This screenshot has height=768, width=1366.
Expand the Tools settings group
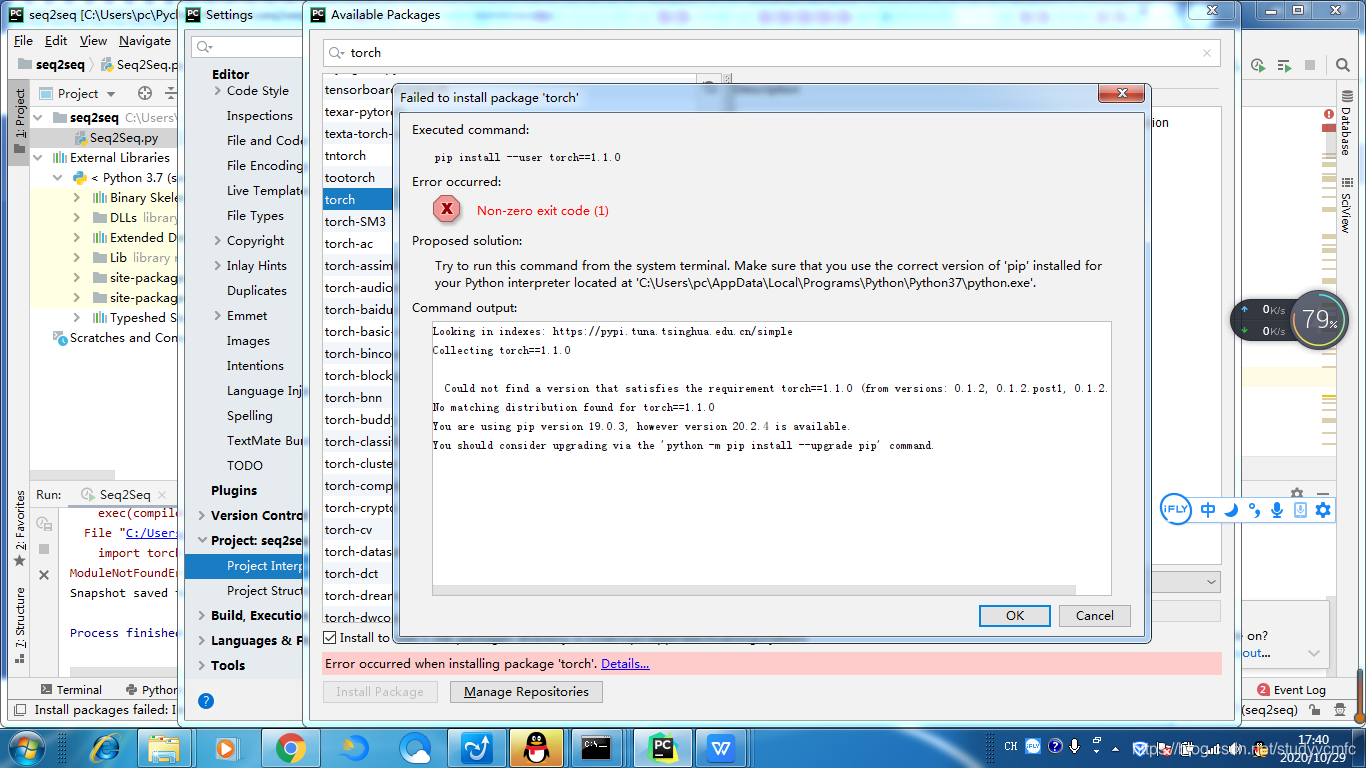(x=202, y=665)
